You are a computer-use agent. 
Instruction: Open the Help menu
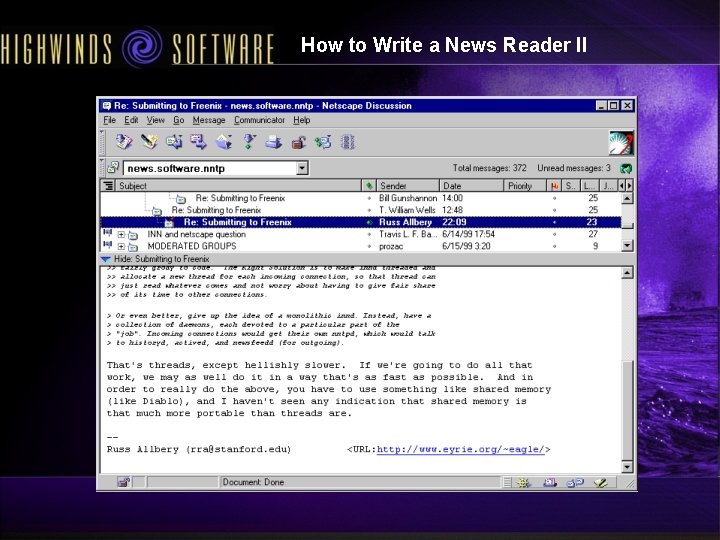pos(302,120)
